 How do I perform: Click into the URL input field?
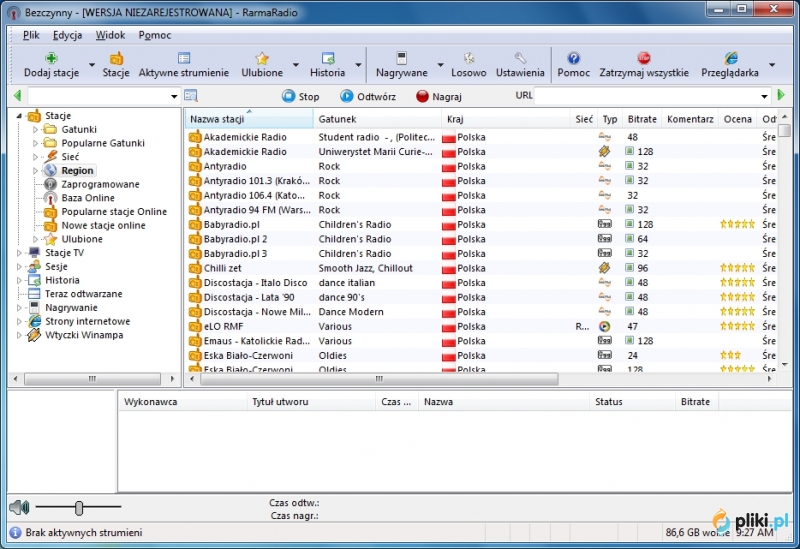pyautogui.click(x=646, y=96)
